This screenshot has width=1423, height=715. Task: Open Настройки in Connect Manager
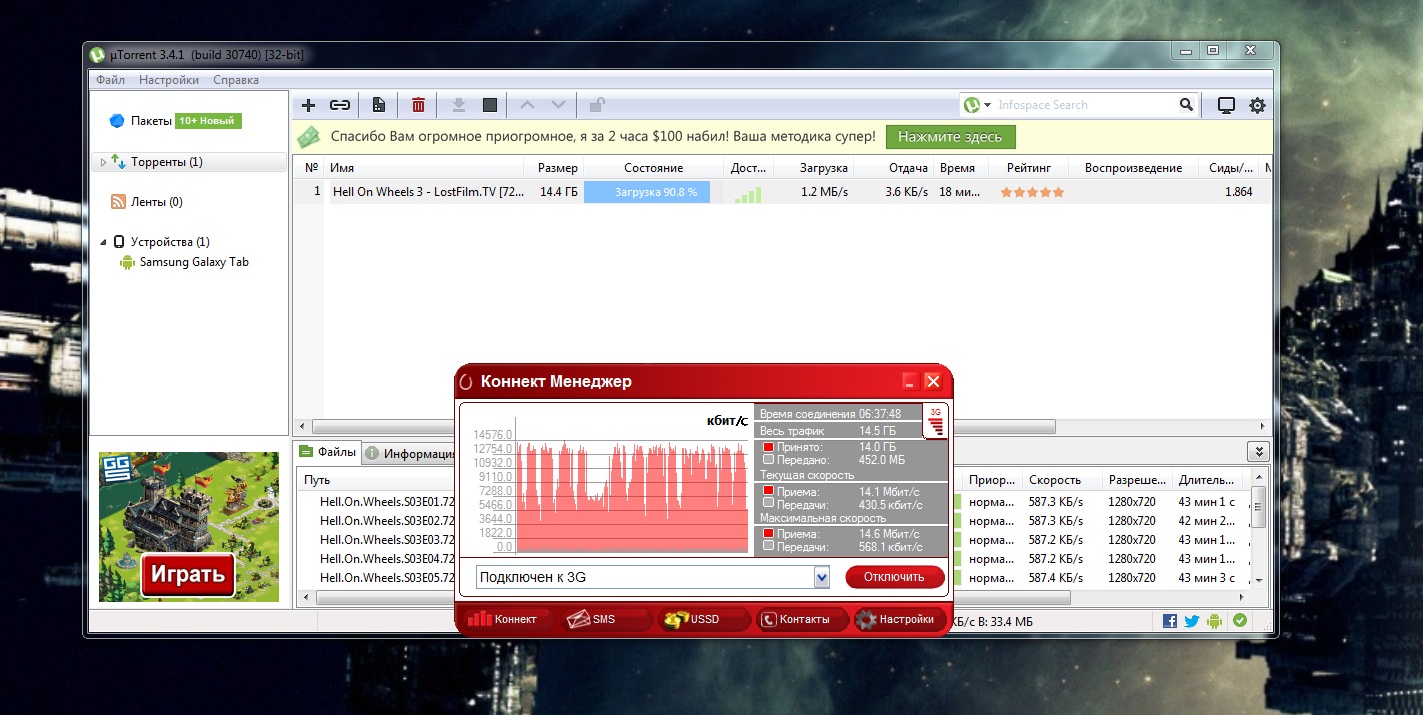[x=900, y=619]
